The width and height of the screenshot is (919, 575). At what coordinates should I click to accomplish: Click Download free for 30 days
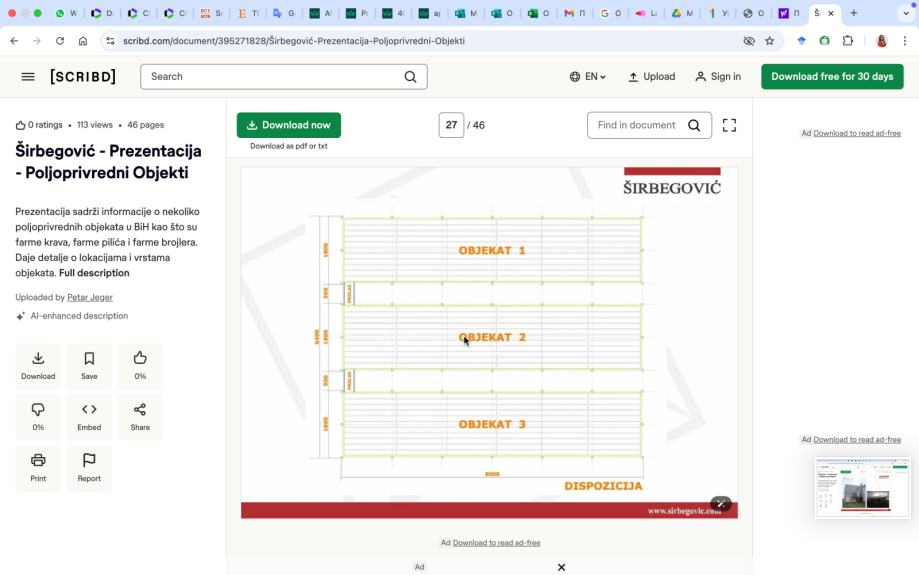[x=832, y=77]
